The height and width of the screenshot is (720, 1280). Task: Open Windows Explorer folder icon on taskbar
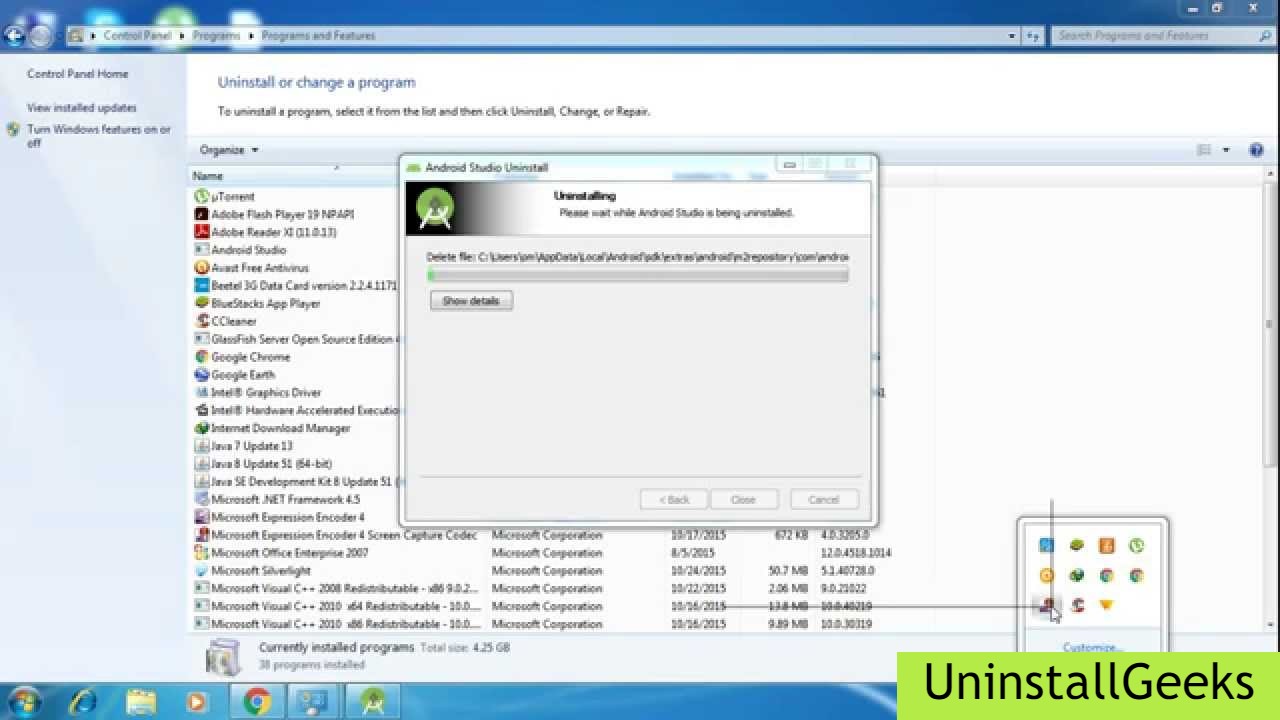tap(141, 702)
